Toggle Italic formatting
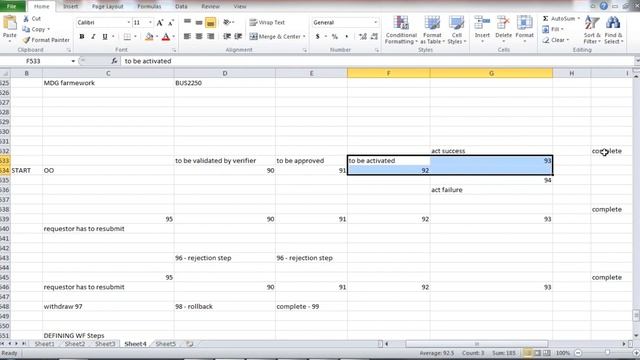The height and width of the screenshot is (360, 640). pos(93,37)
